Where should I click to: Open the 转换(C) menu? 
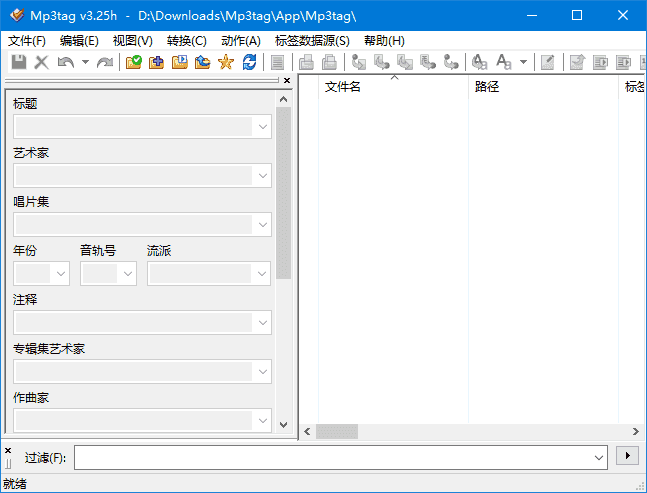pos(187,41)
